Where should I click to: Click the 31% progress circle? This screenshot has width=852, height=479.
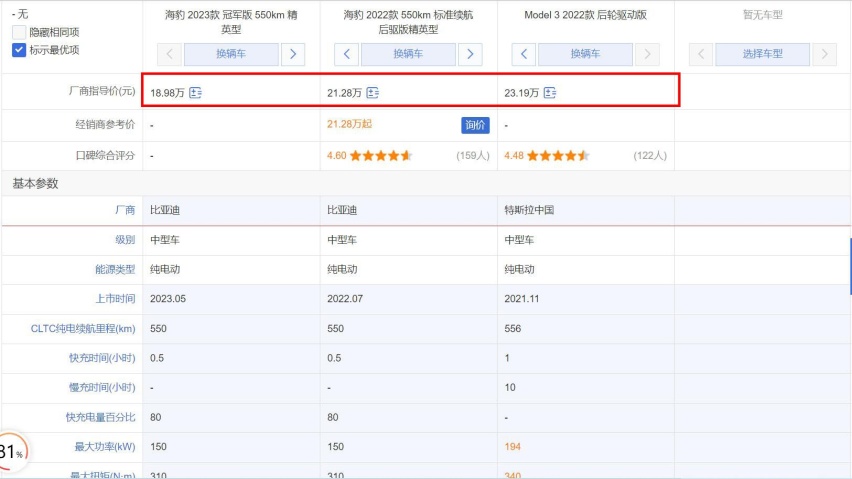click(11, 451)
